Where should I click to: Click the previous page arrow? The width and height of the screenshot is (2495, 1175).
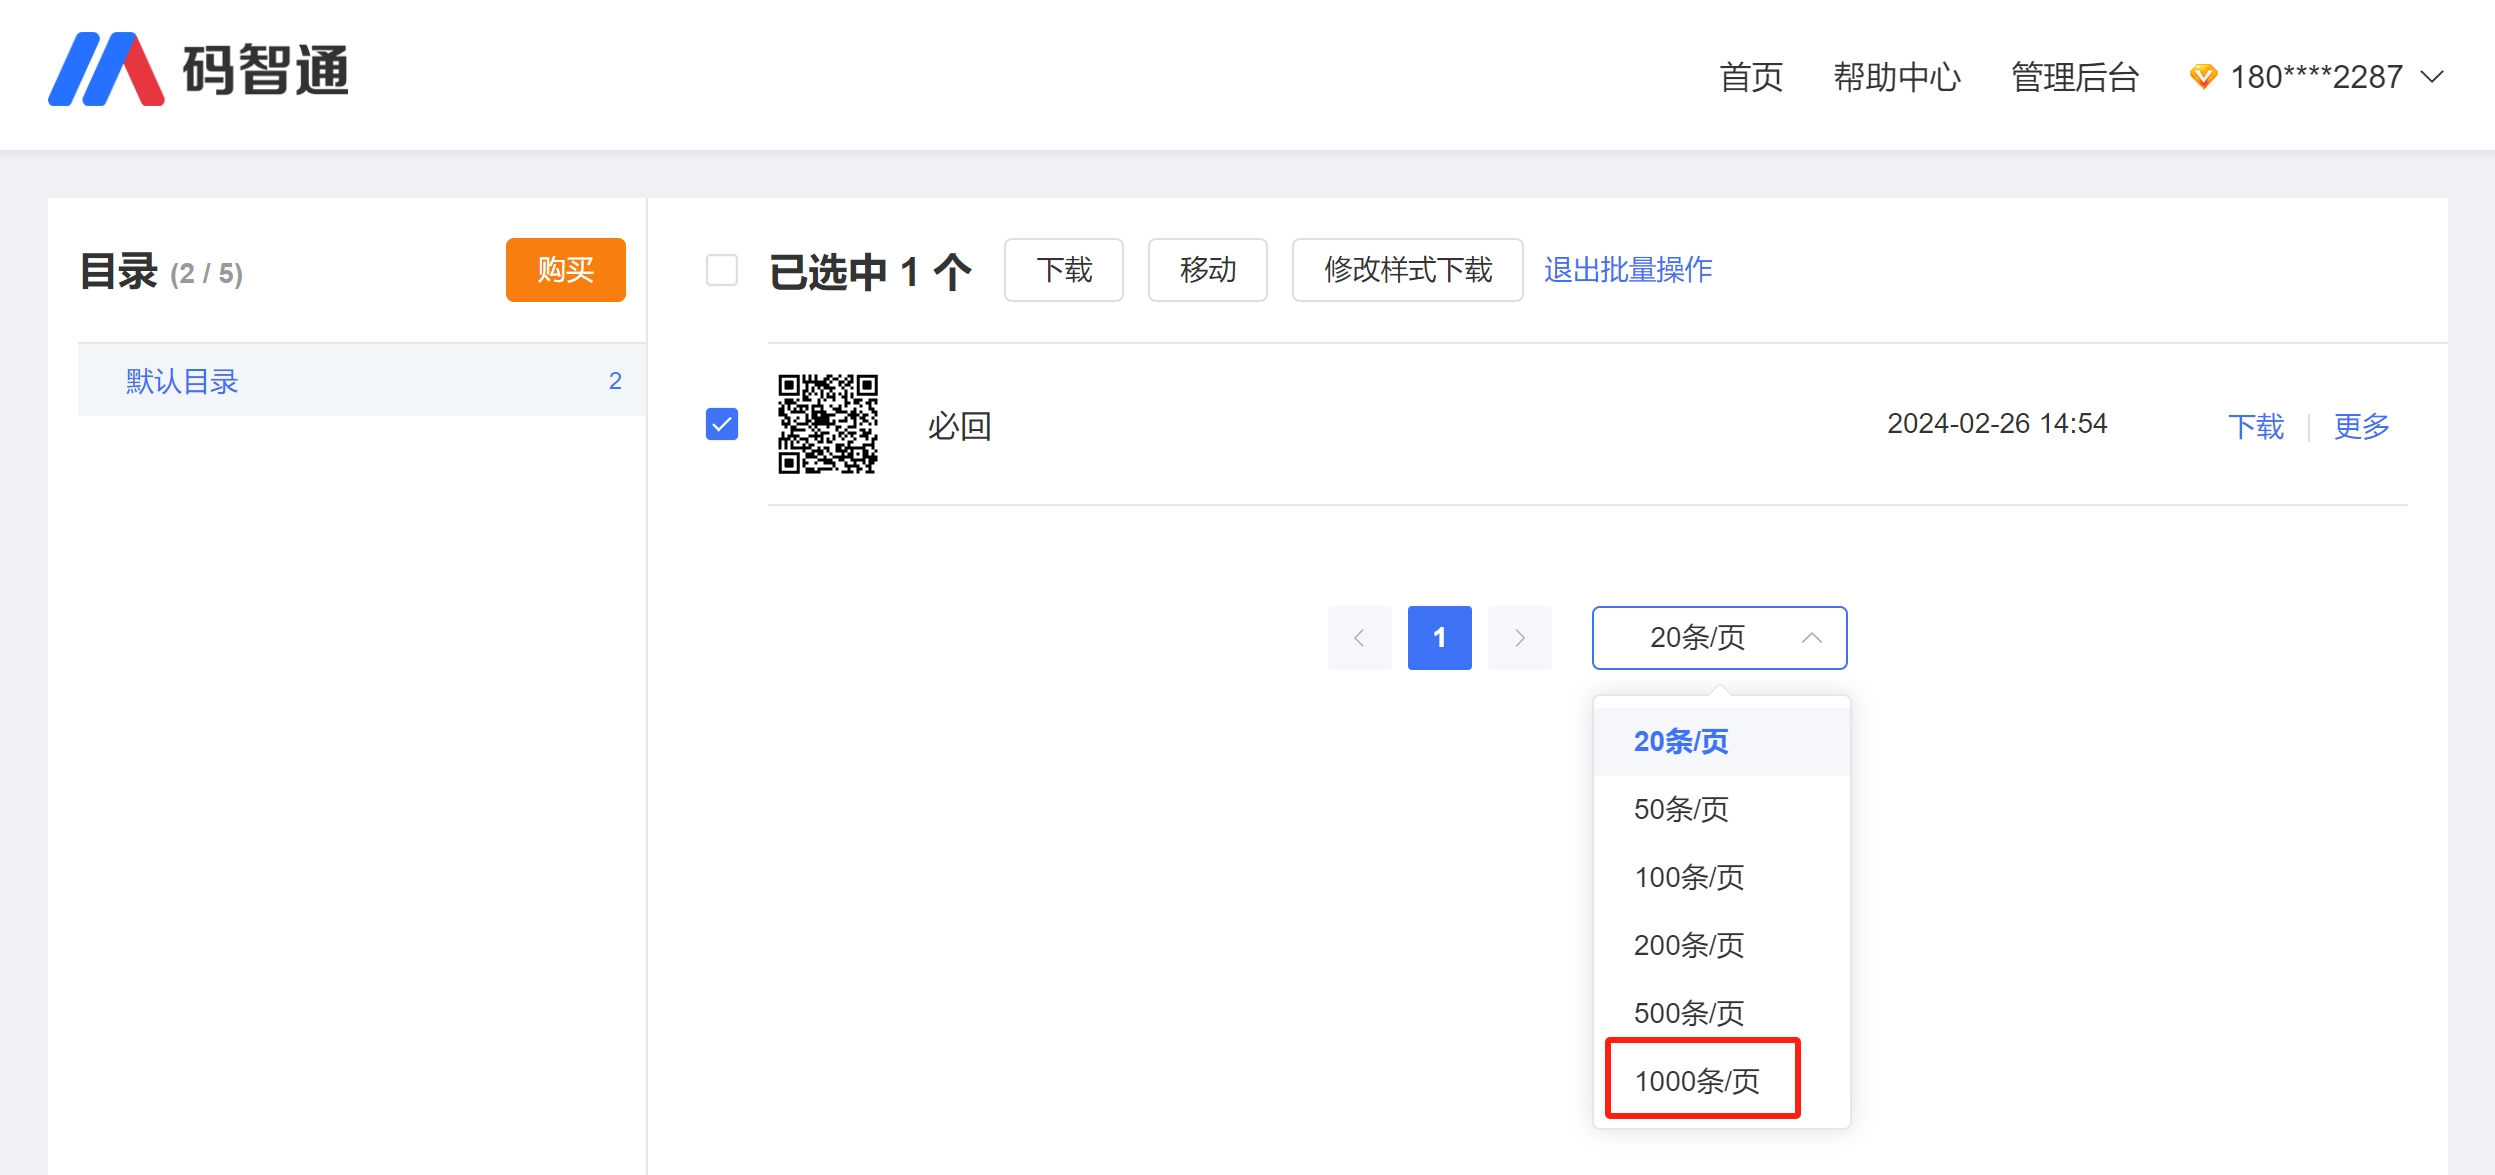click(1359, 638)
